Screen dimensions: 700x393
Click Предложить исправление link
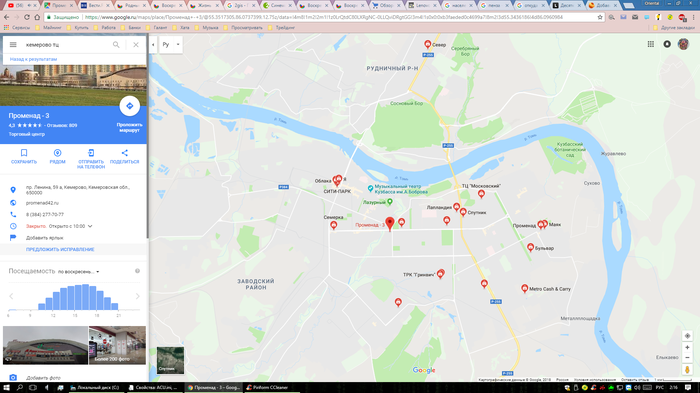coord(60,250)
